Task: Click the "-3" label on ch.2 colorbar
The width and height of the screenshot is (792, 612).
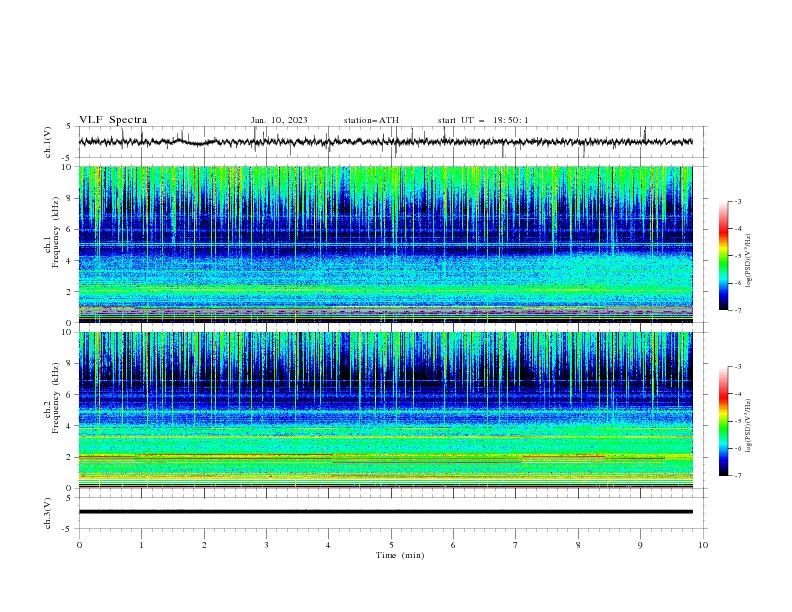Action: click(x=738, y=367)
